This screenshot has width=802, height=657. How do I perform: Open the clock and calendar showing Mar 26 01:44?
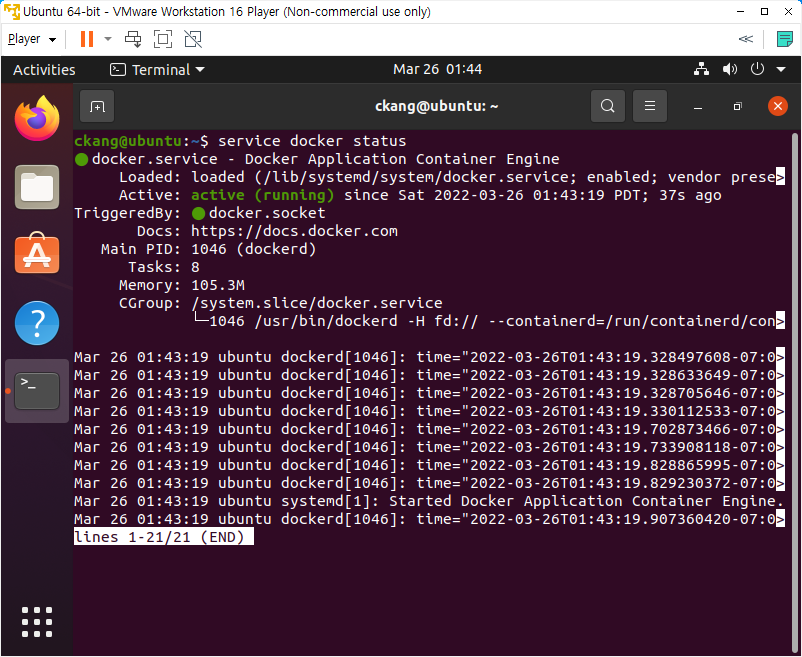coord(437,69)
